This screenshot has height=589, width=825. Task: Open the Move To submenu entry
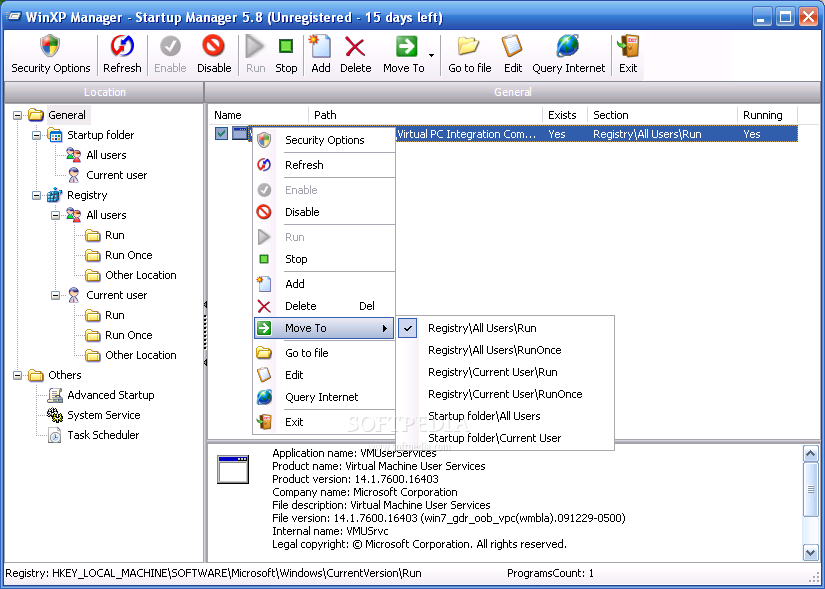[x=324, y=328]
